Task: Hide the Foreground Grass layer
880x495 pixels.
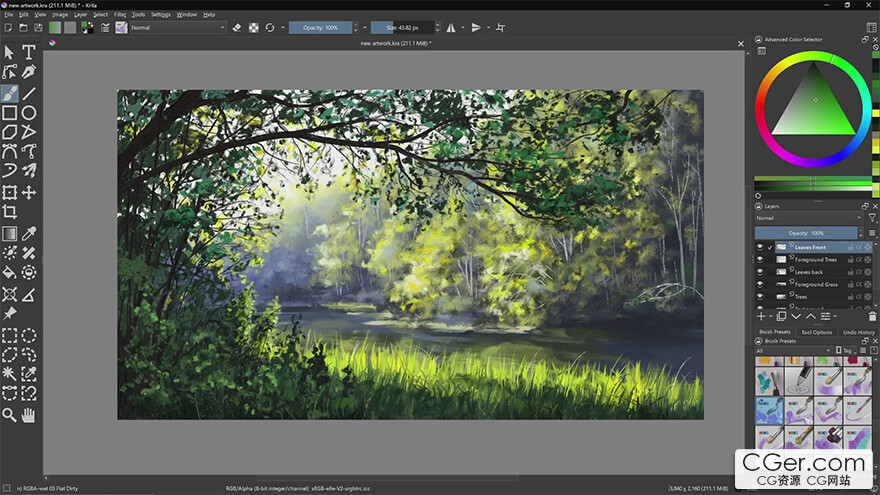Action: coord(760,284)
